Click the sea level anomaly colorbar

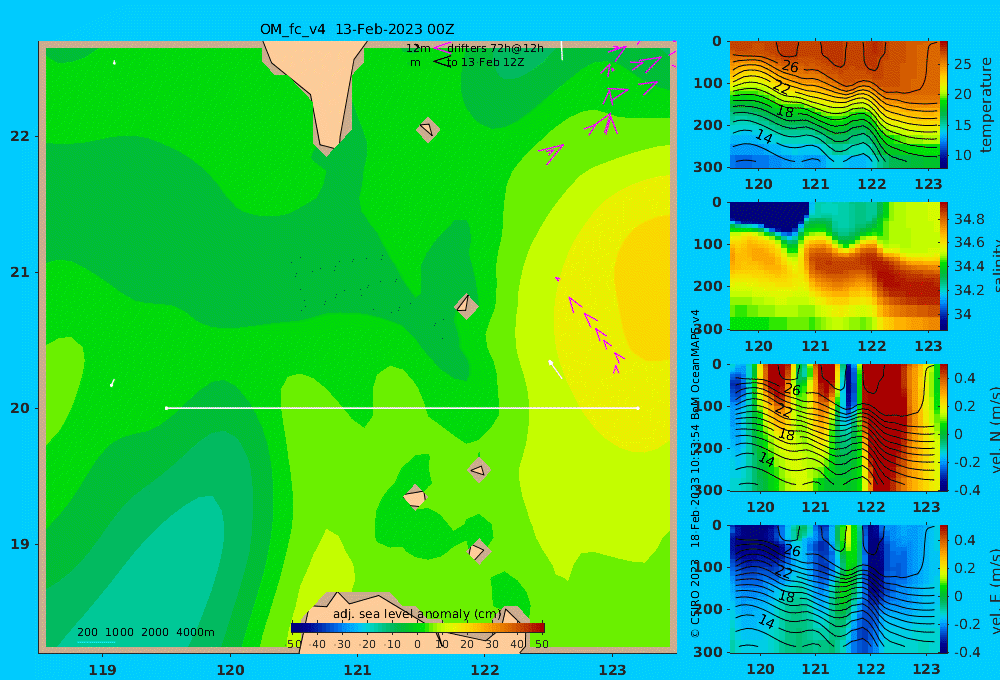pos(418,628)
